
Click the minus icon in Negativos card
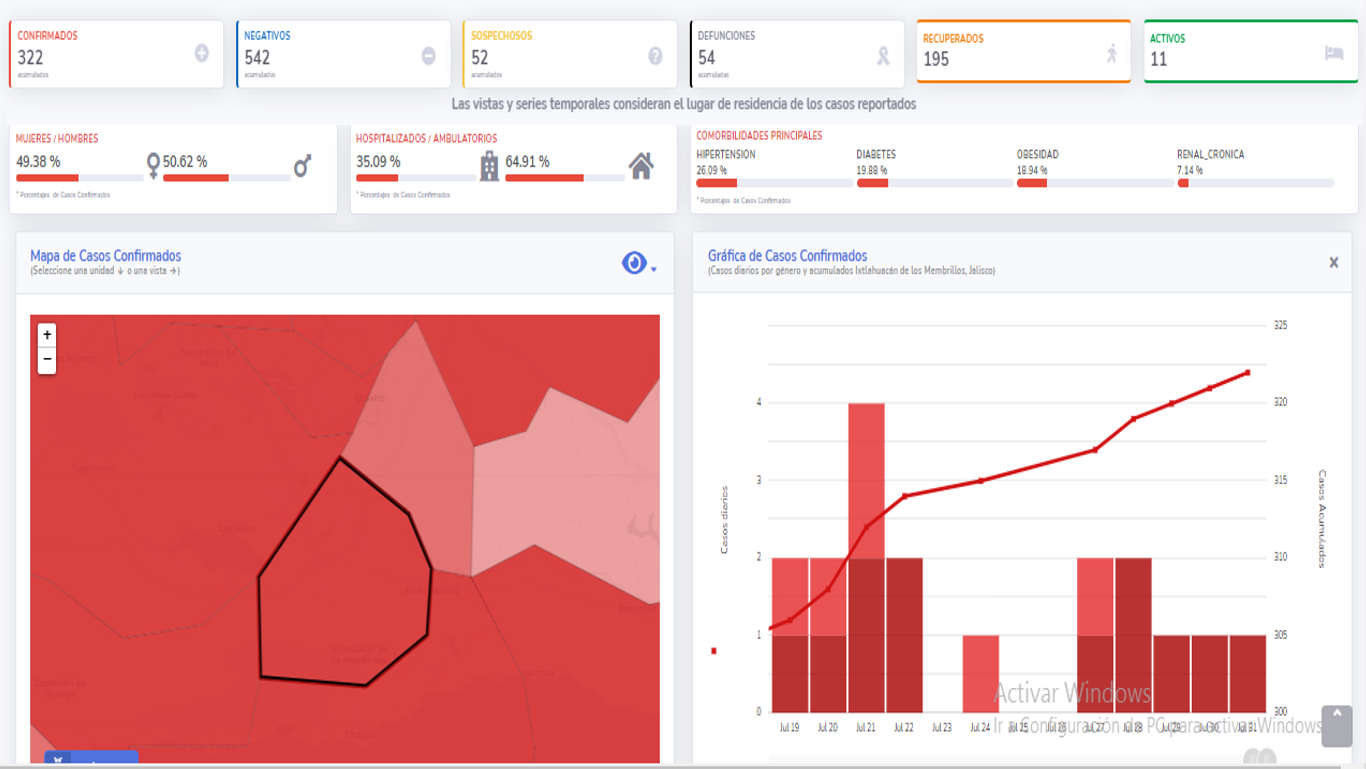click(429, 56)
